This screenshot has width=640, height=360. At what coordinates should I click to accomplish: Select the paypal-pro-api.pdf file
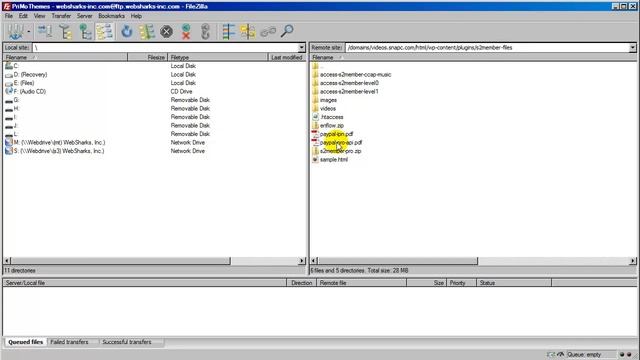pos(338,142)
